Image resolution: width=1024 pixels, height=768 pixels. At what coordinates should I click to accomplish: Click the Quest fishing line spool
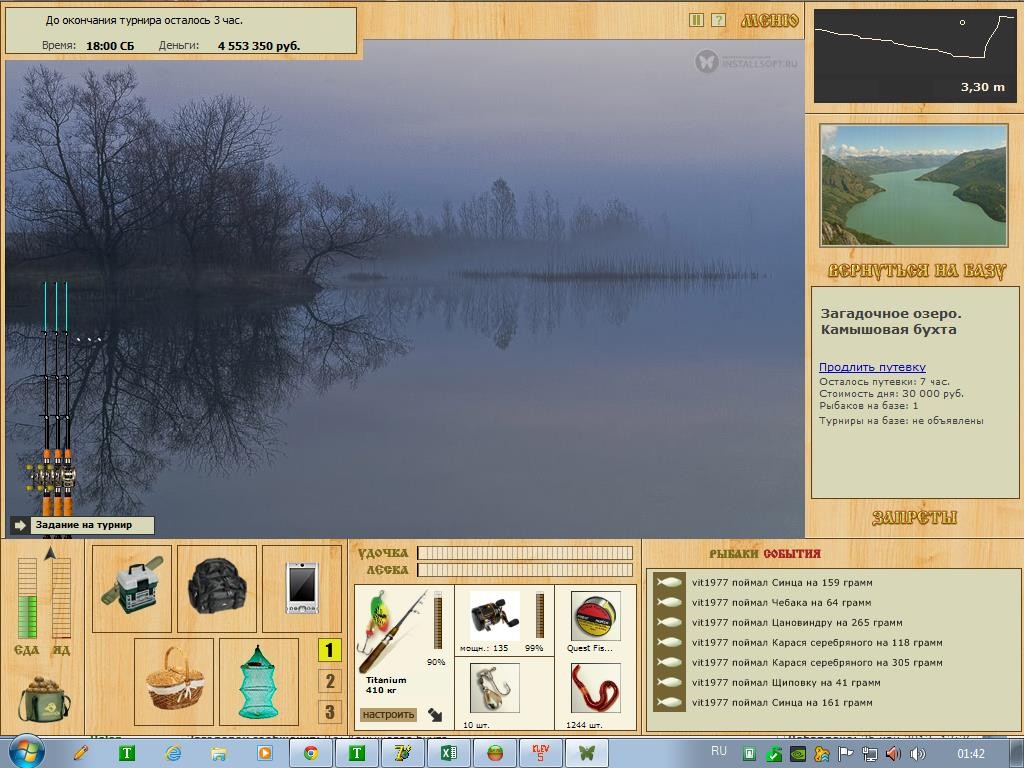point(595,616)
